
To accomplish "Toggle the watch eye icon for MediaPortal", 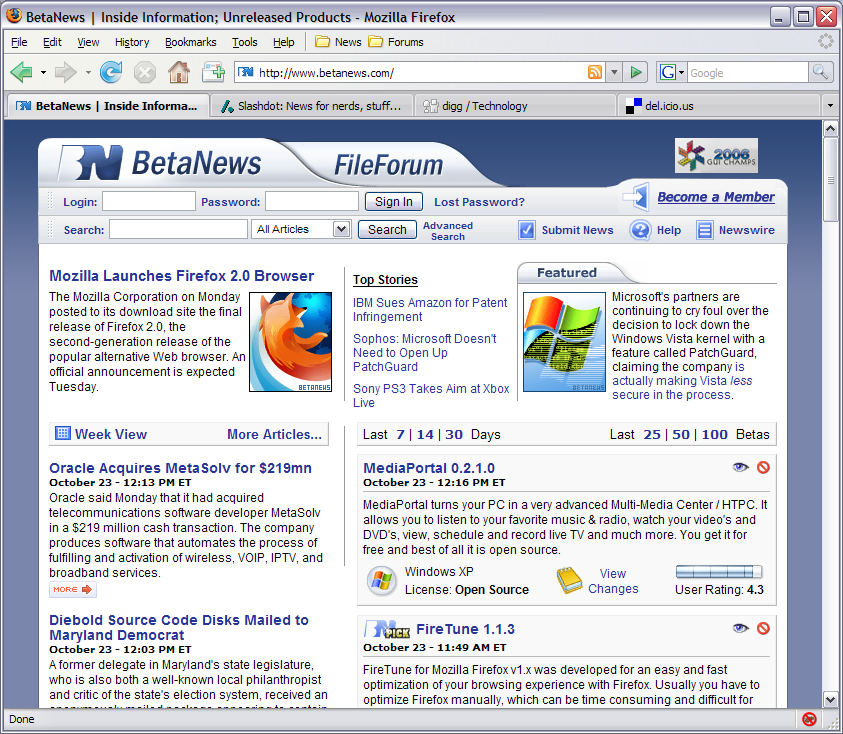I will [x=740, y=467].
